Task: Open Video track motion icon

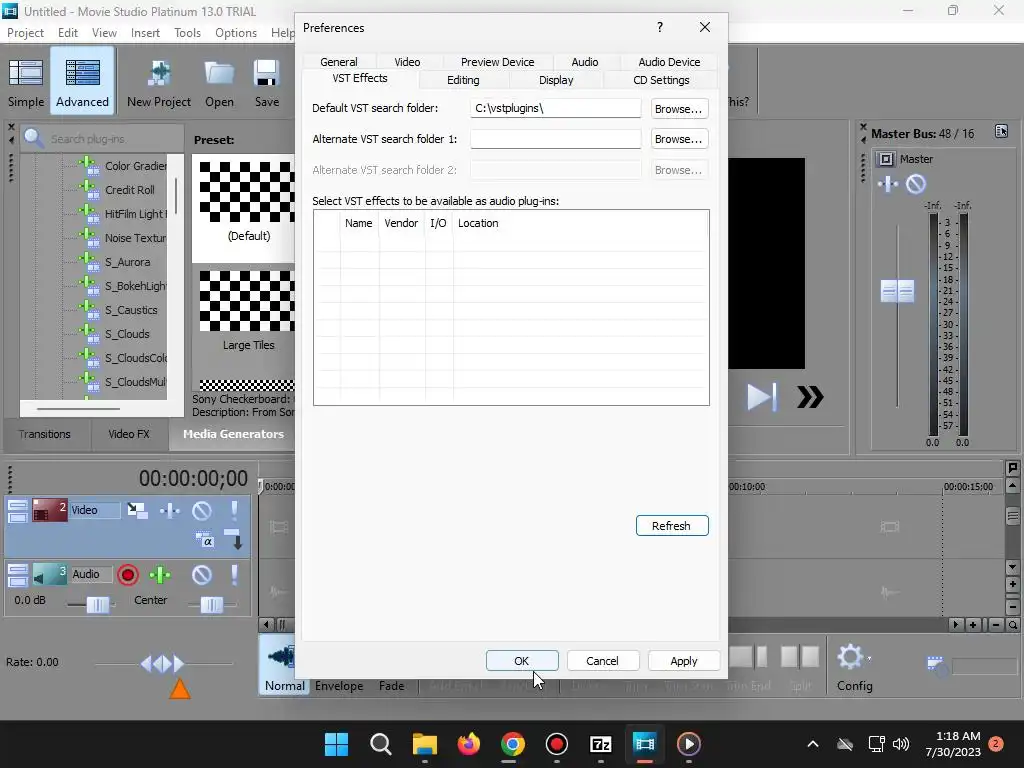Action: (x=137, y=510)
